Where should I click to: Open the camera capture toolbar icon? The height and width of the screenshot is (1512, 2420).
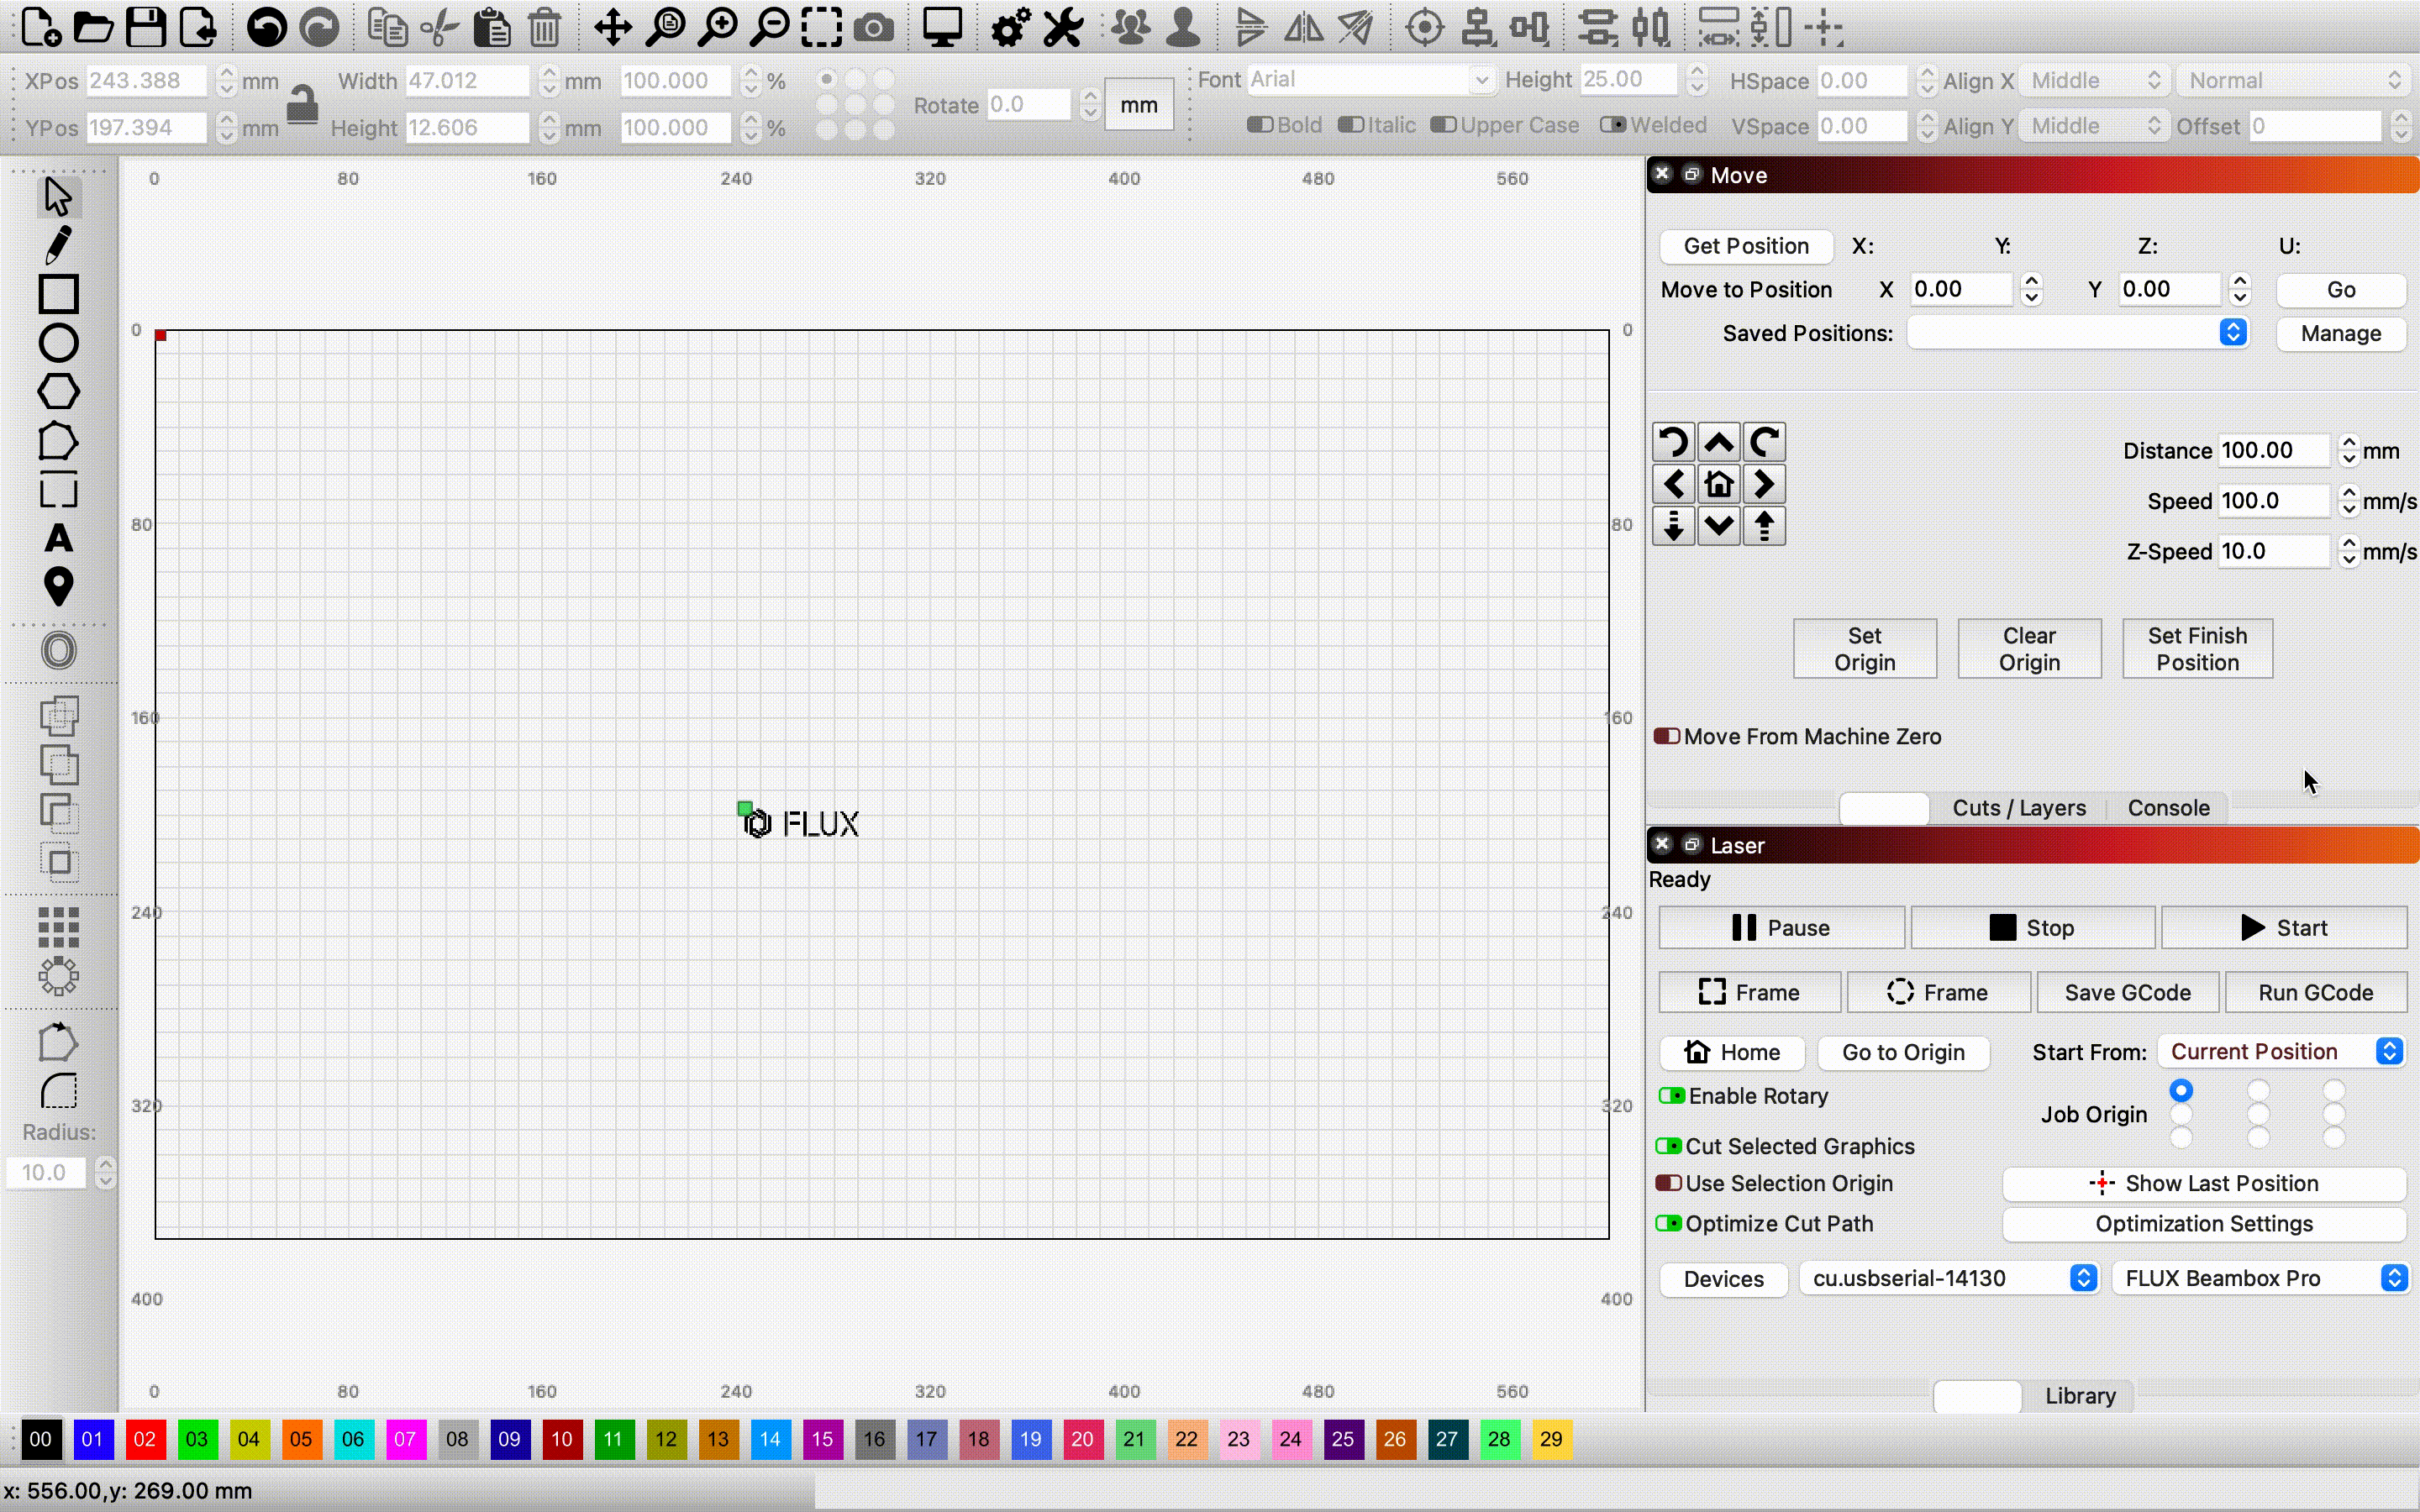coord(873,28)
